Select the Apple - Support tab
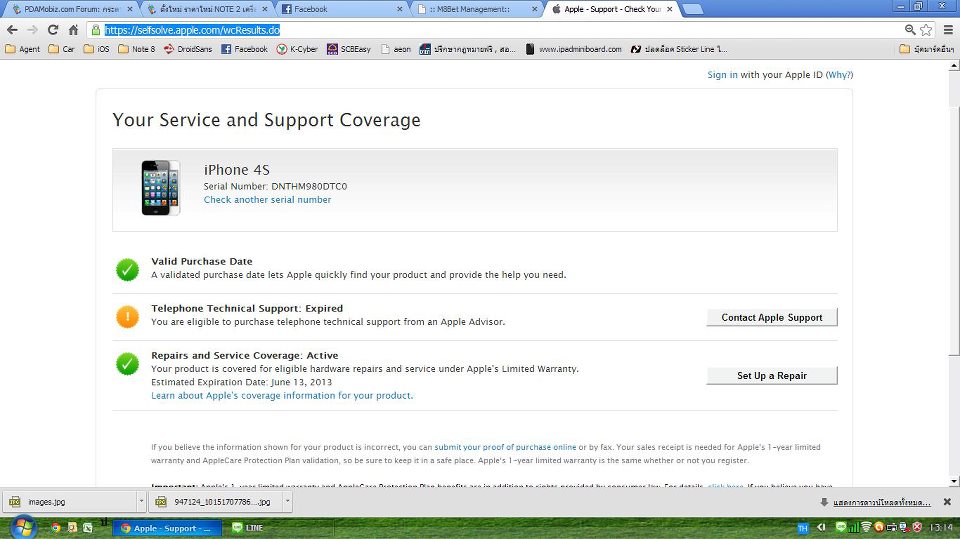This screenshot has height=539, width=960. [612, 9]
